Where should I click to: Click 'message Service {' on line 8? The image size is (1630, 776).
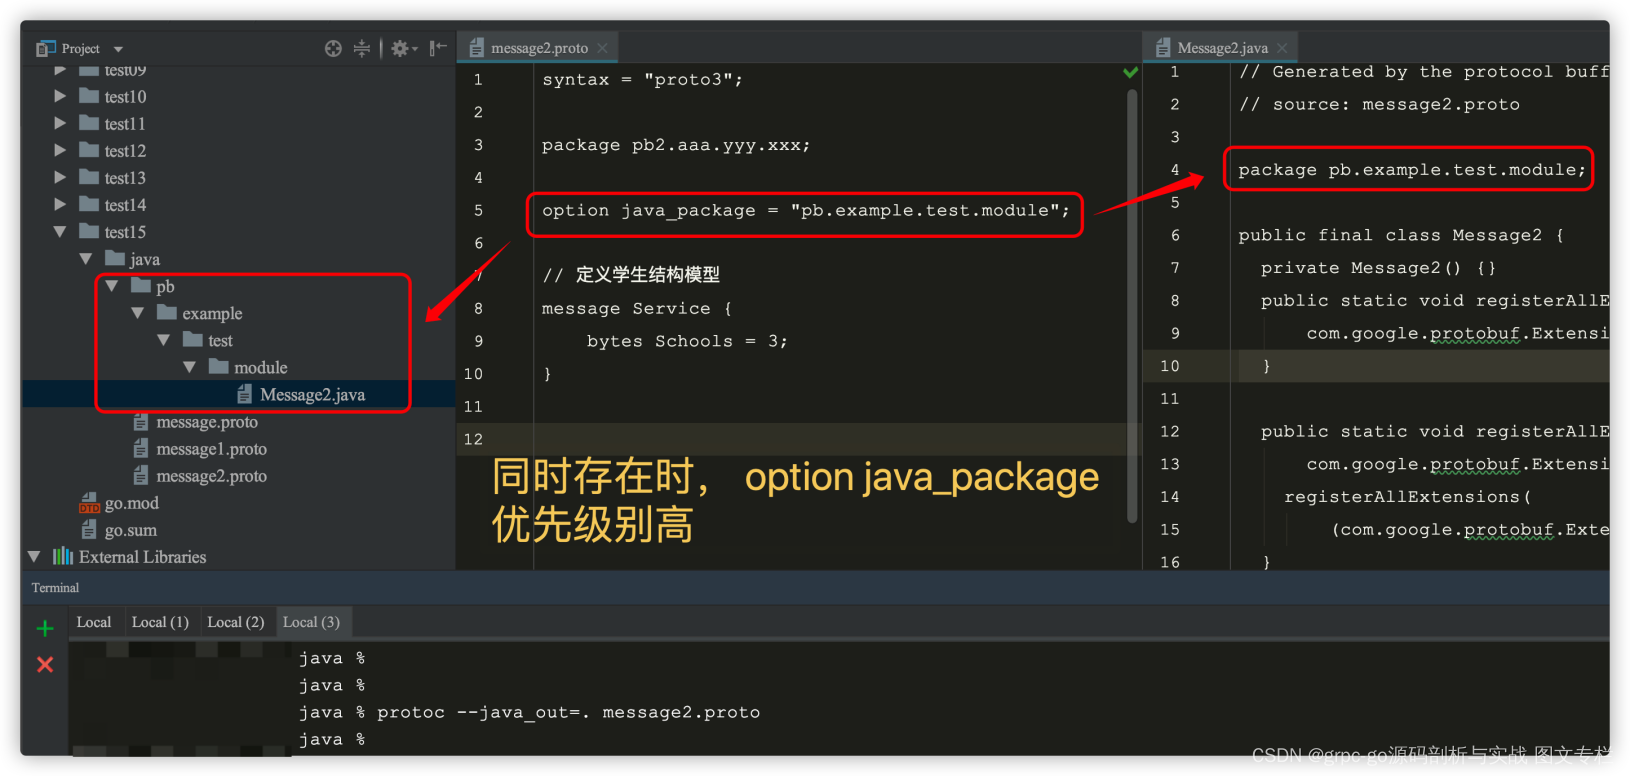point(637,308)
